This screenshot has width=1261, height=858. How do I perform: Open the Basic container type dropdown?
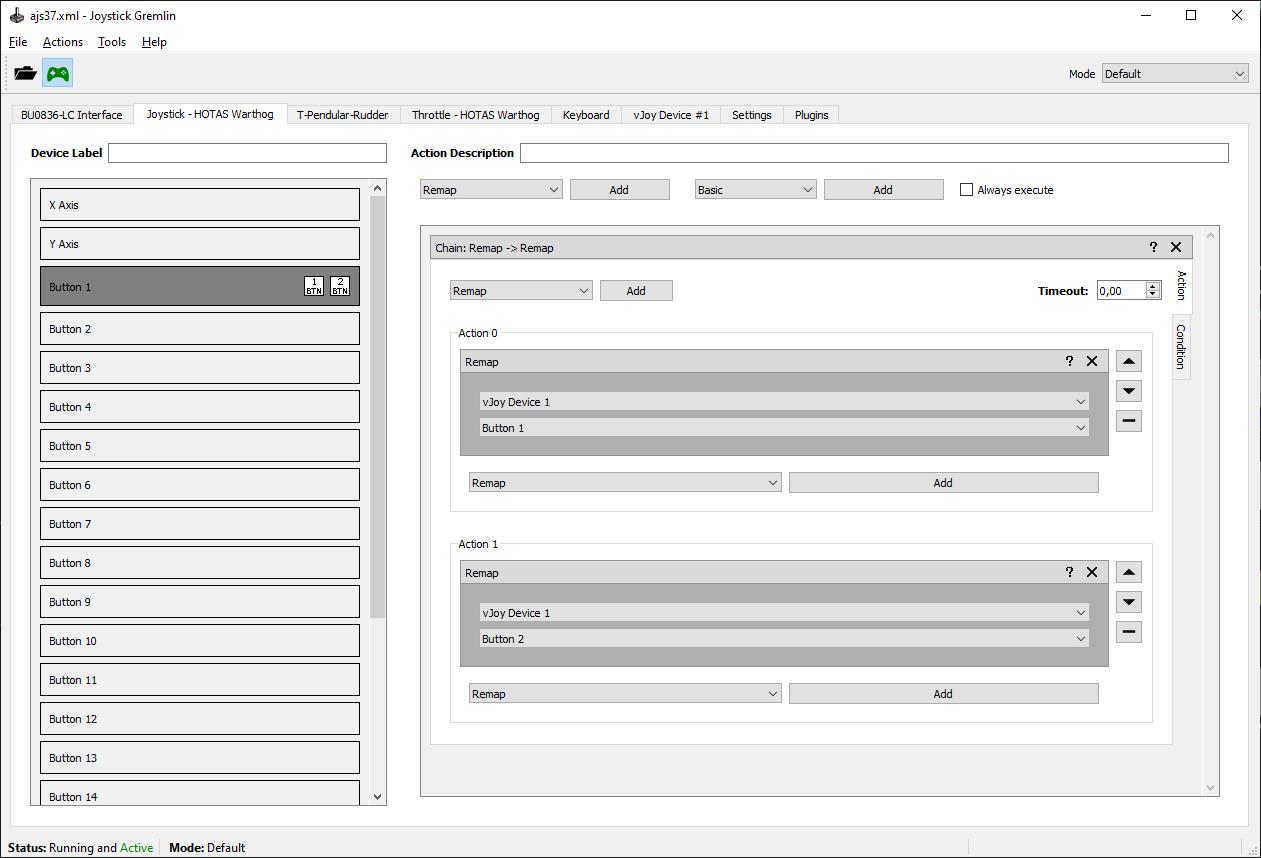tap(756, 190)
